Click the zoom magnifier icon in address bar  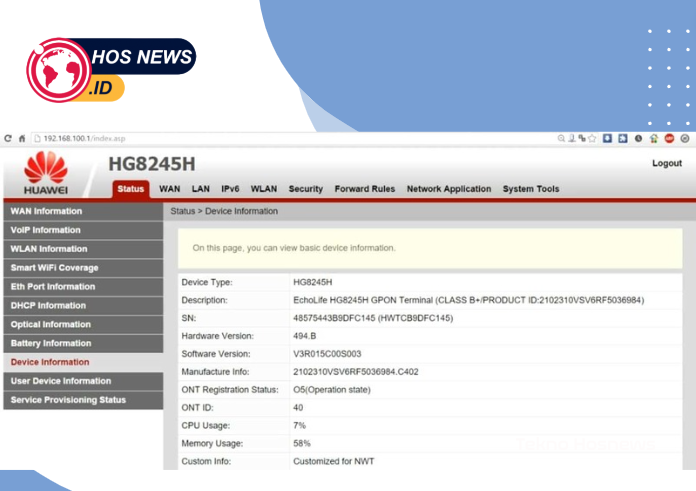pos(563,138)
